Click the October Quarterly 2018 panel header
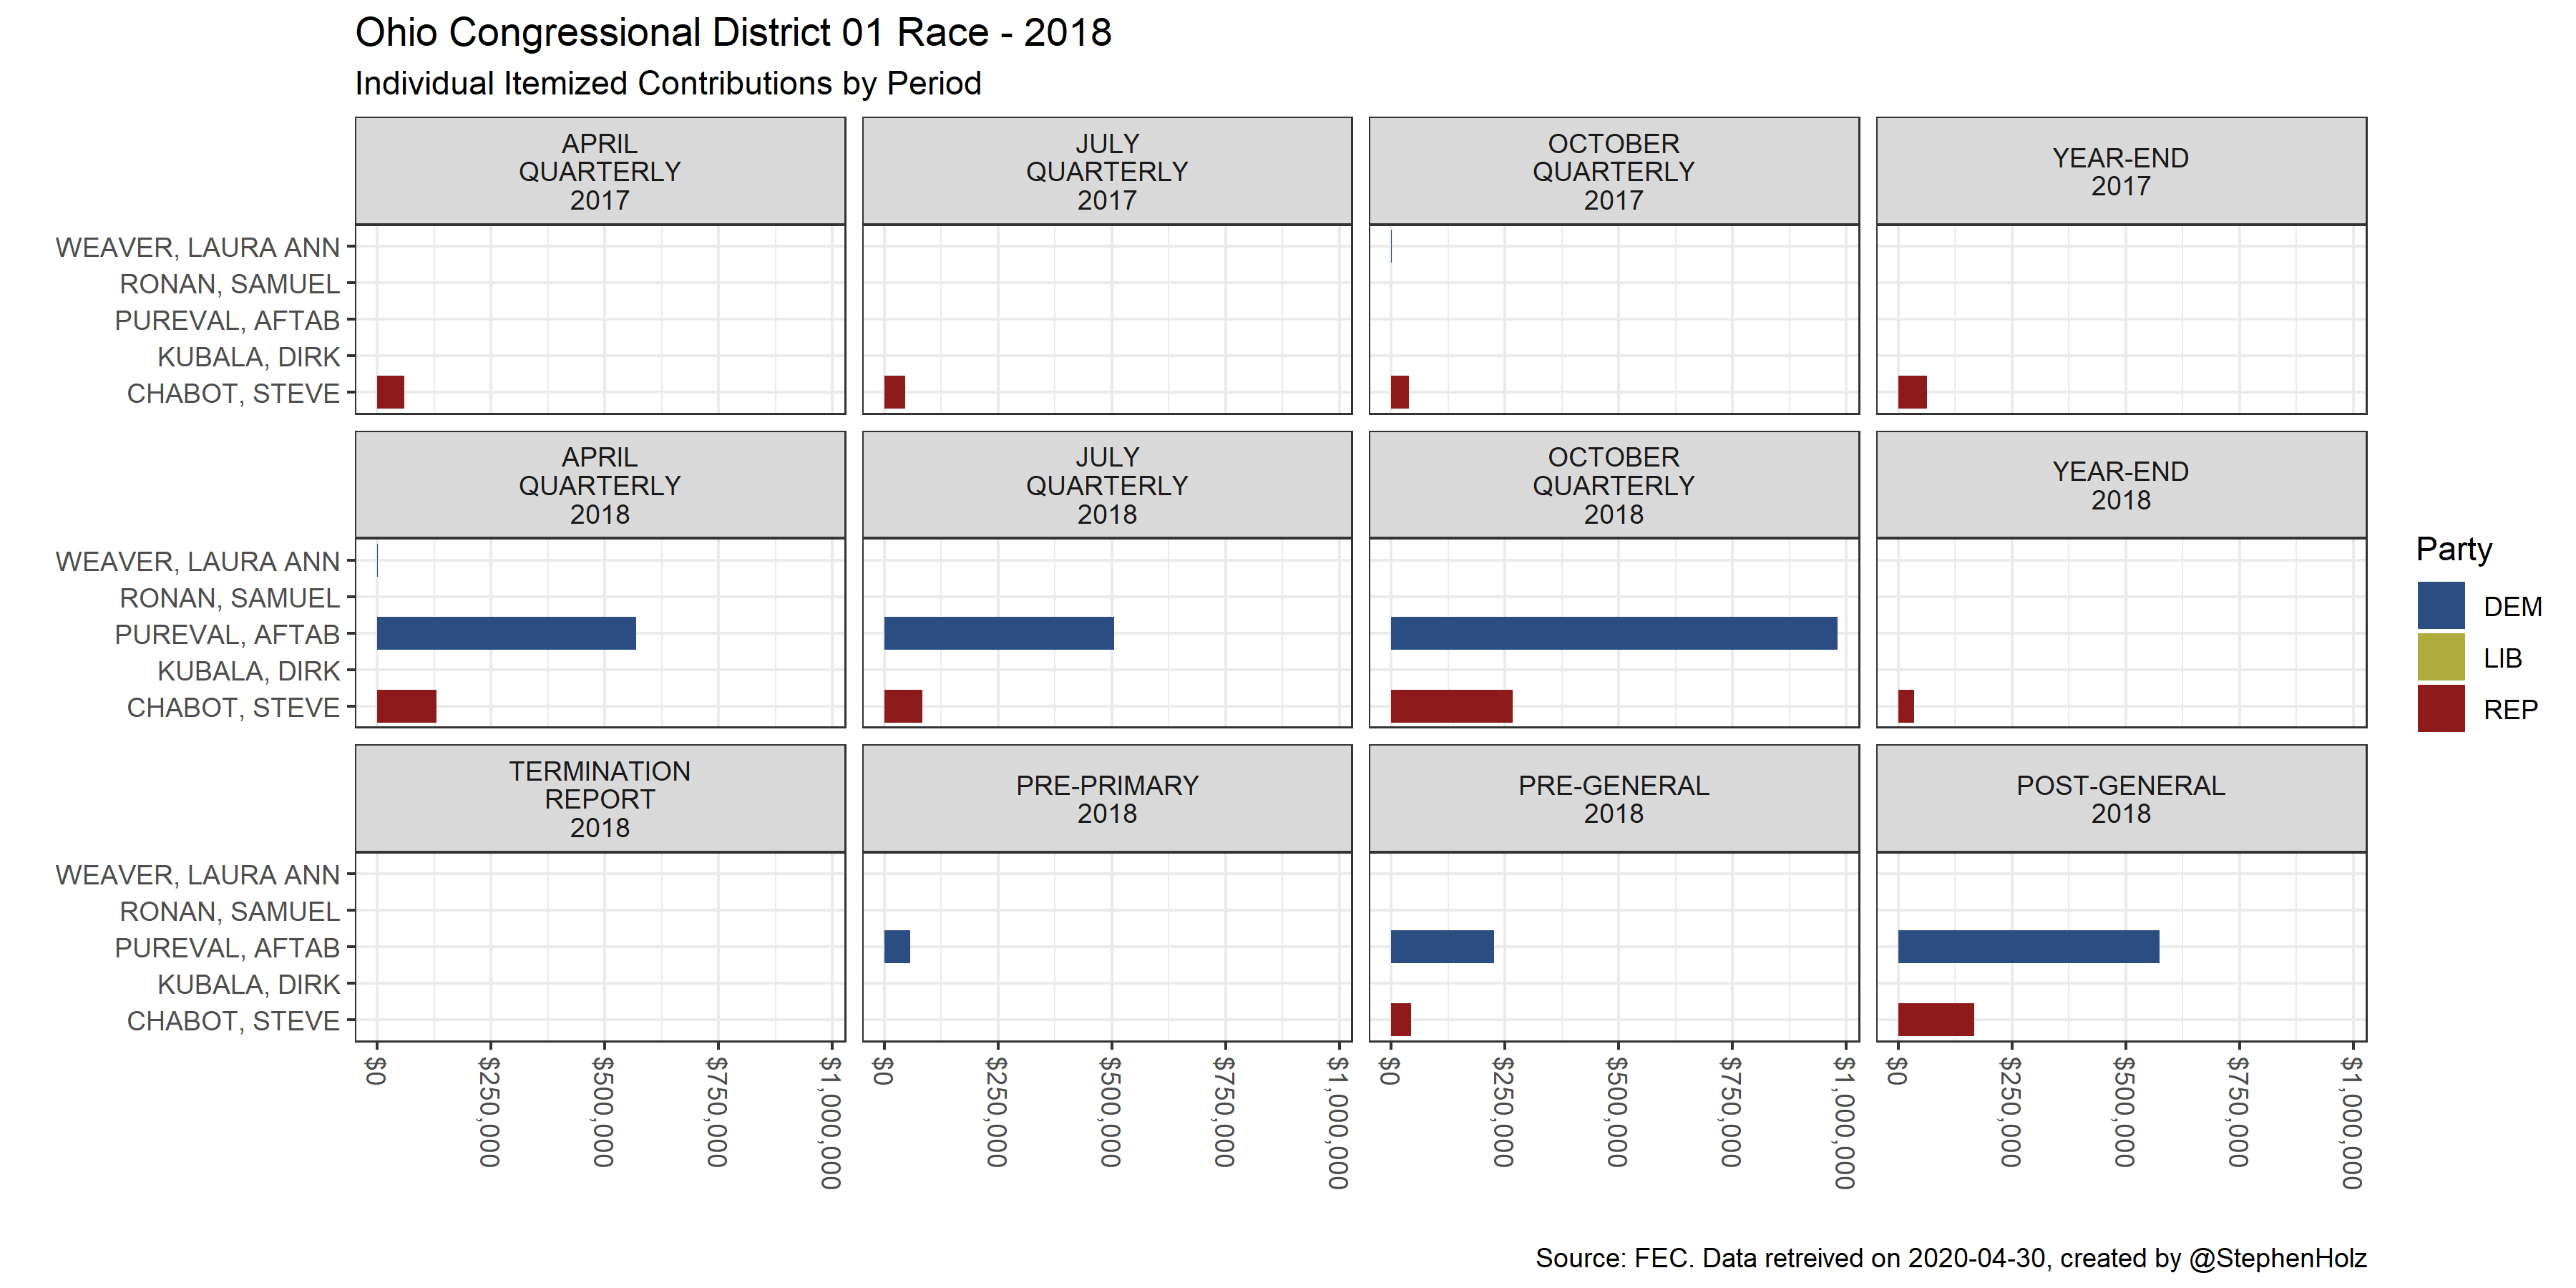The height and width of the screenshot is (1288, 2576). [x=1613, y=485]
